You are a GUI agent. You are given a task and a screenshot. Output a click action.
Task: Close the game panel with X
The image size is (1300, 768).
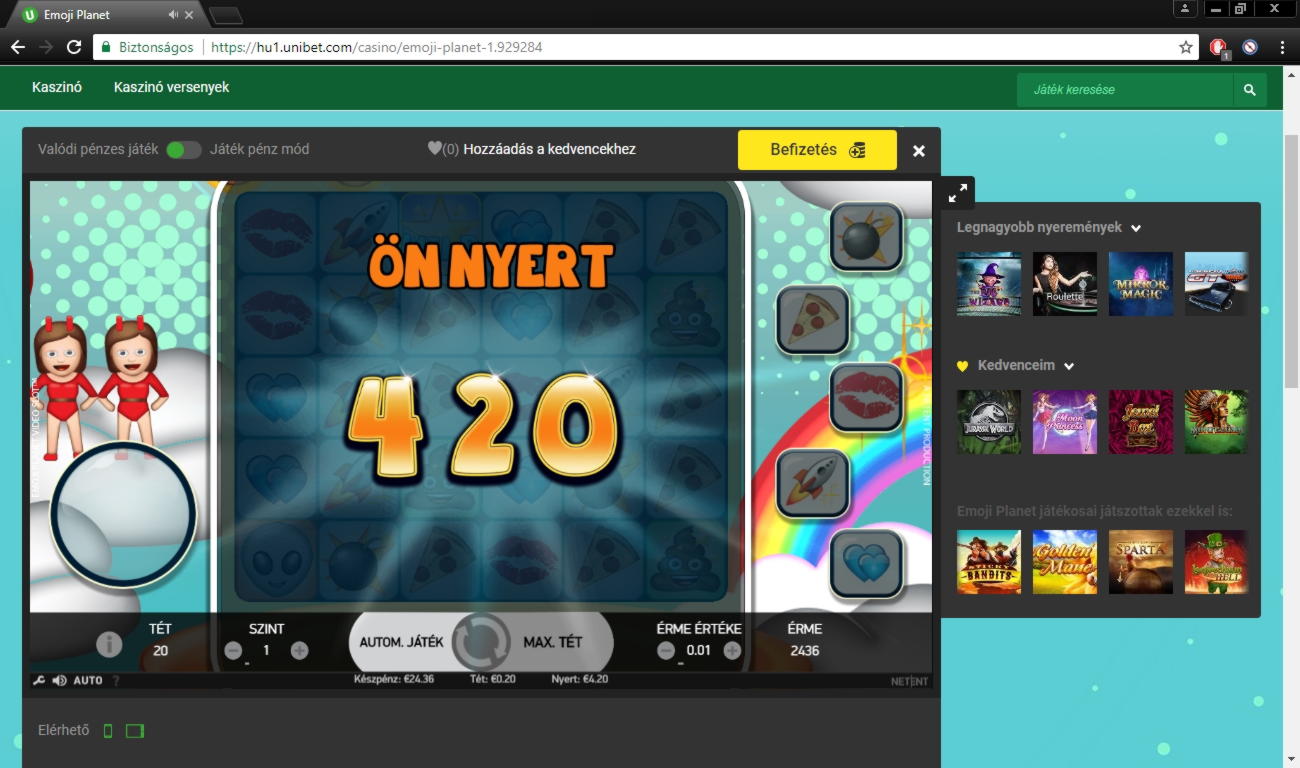pos(919,151)
